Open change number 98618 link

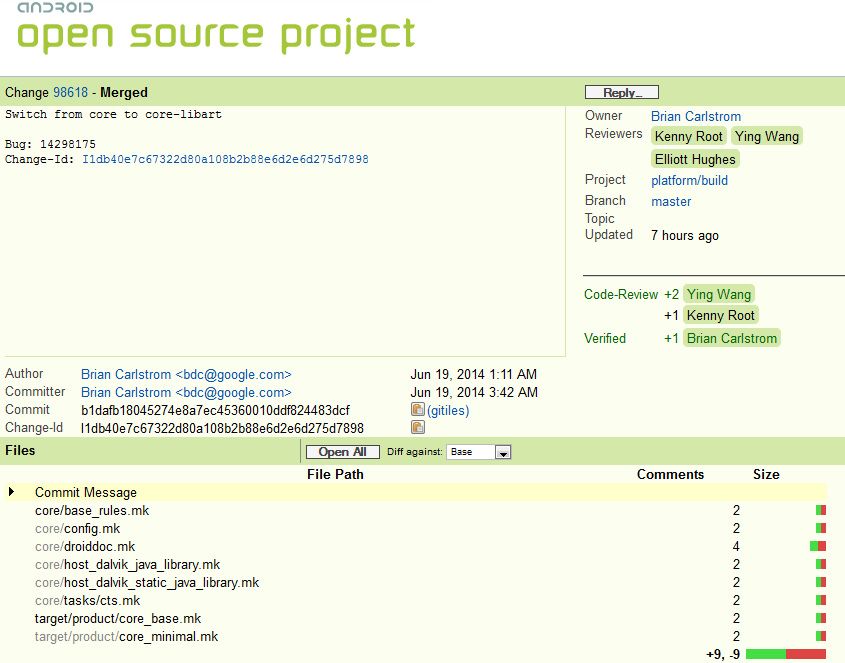pyautogui.click(x=71, y=92)
